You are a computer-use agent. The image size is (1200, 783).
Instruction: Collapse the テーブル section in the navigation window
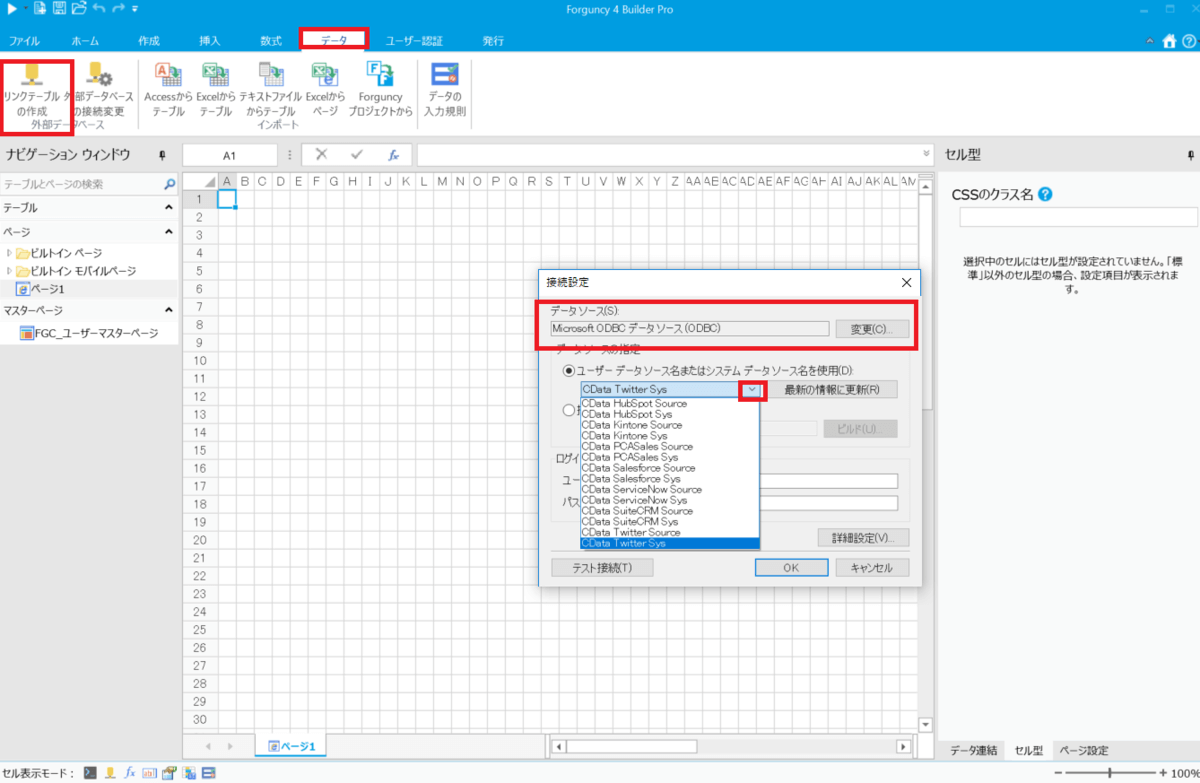[168, 208]
